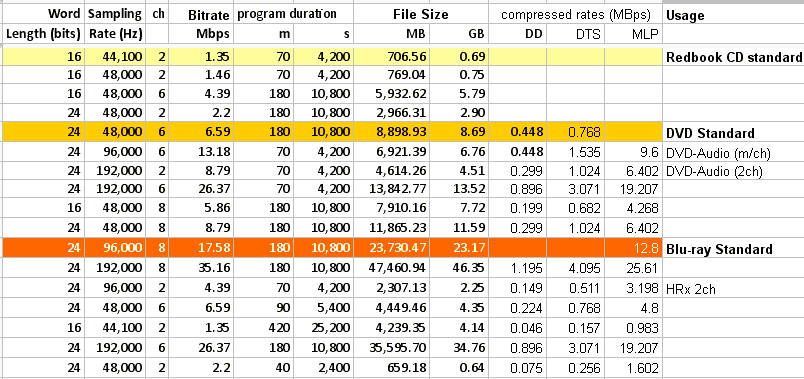This screenshot has width=804, height=379.
Task: Select the 46.35 GB cell
Action: click(x=459, y=269)
